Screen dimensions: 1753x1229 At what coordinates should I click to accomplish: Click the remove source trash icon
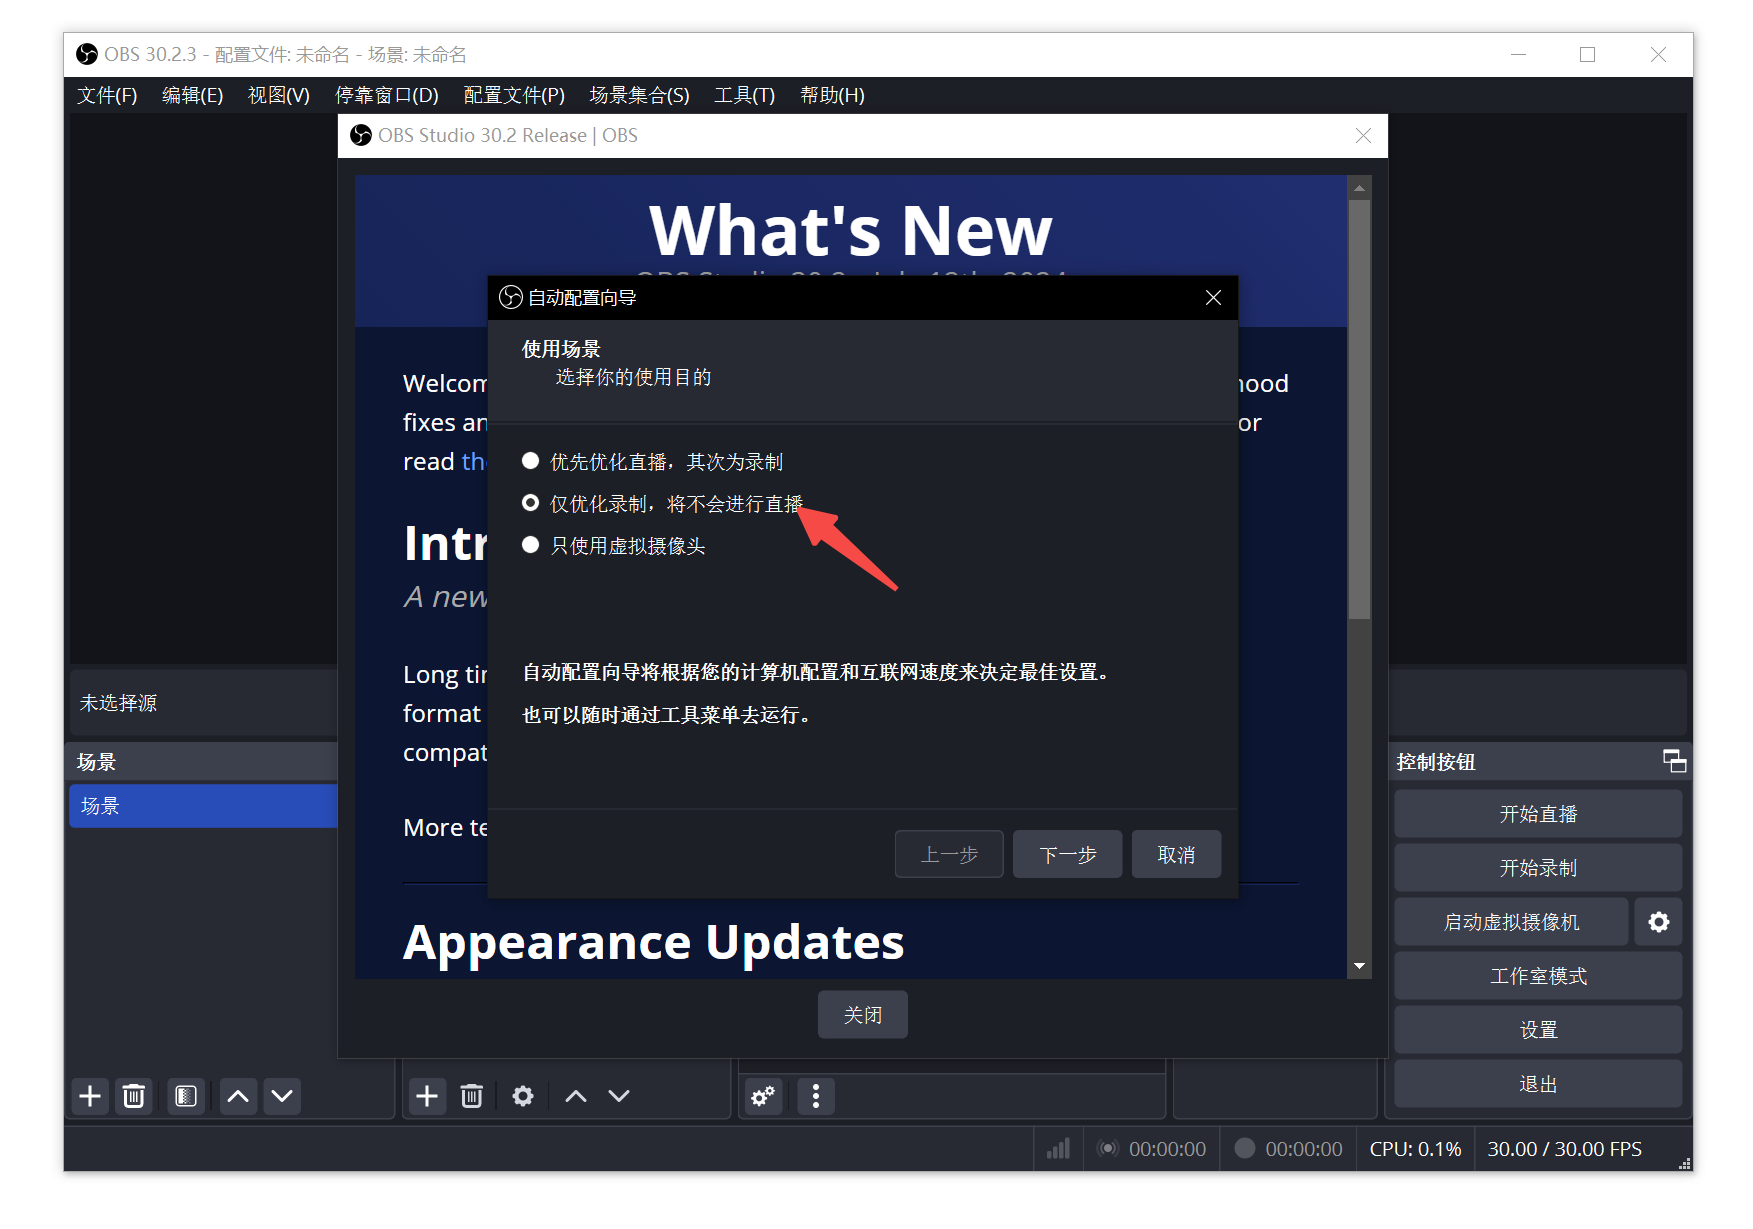pyautogui.click(x=472, y=1096)
